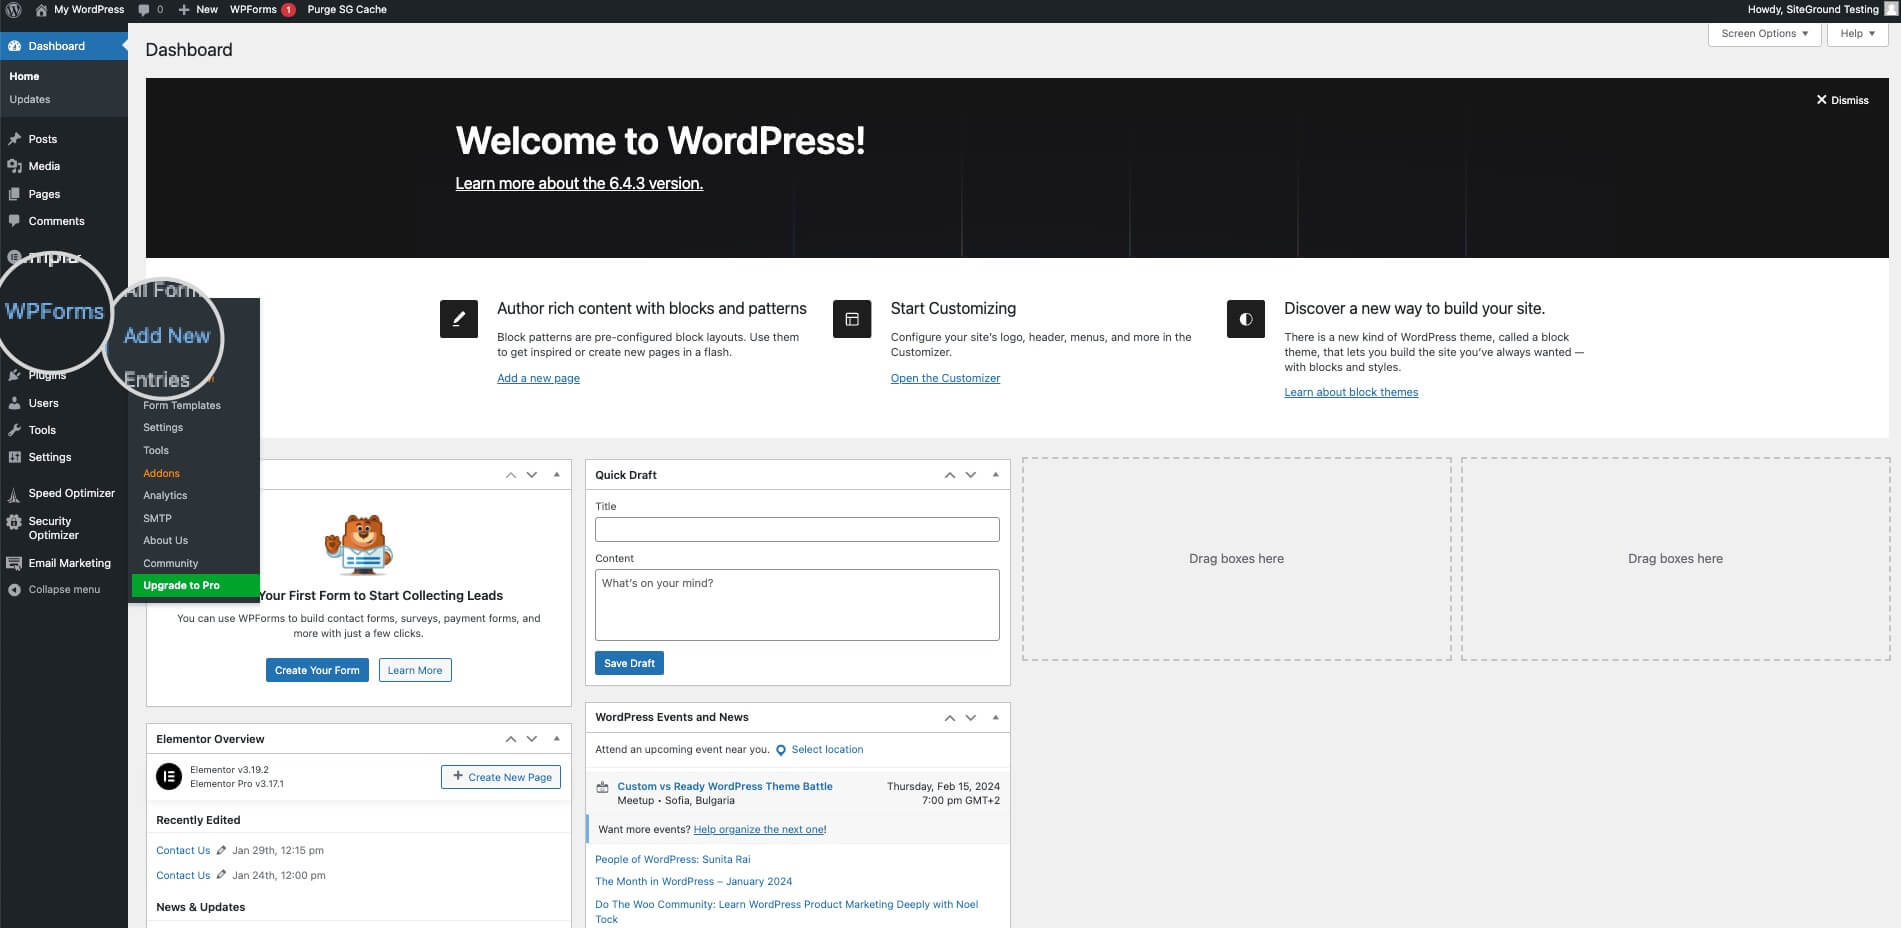Viewport: 1901px width, 928px height.
Task: Move WPForms widget up with arrow
Action: coord(511,475)
